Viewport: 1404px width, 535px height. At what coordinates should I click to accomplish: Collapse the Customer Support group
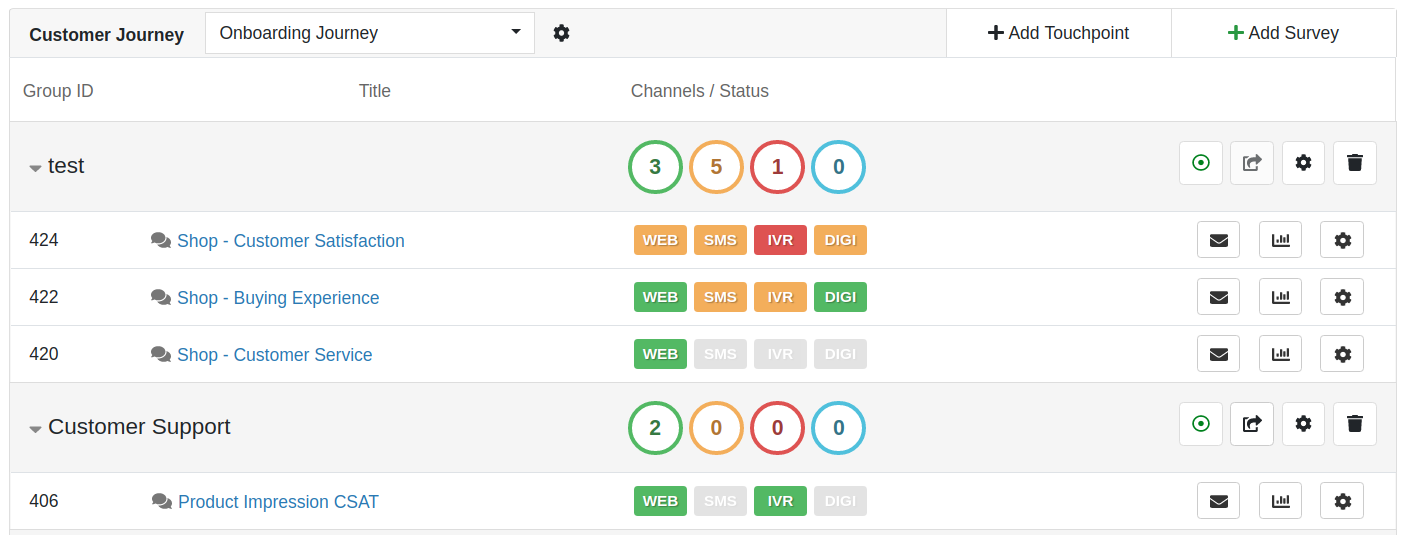[35, 429]
